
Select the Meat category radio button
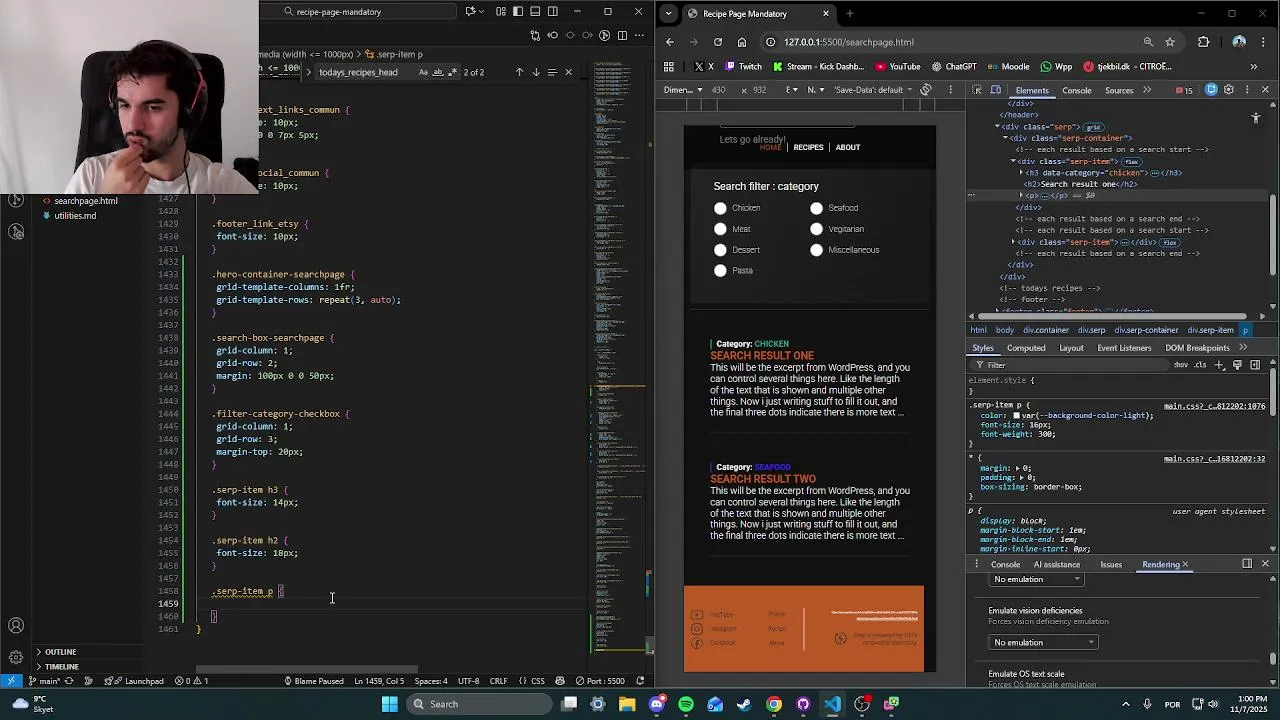pos(720,229)
